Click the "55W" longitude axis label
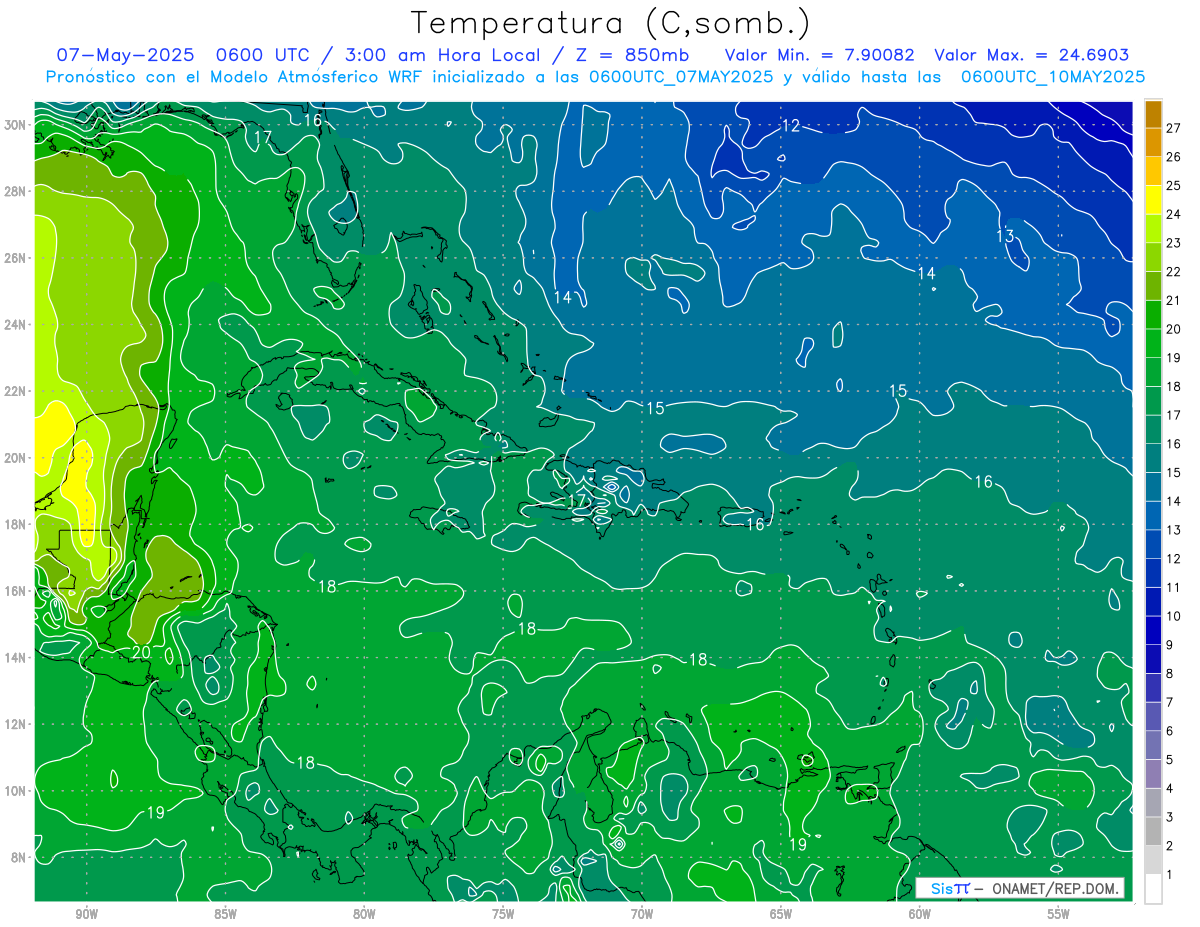The image size is (1200, 927). pos(1059,914)
